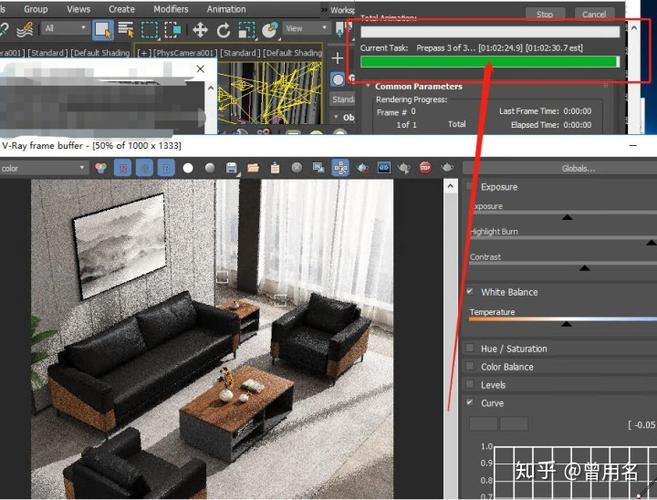
Task: Open the All selection filter dropdown
Action: click(x=65, y=30)
